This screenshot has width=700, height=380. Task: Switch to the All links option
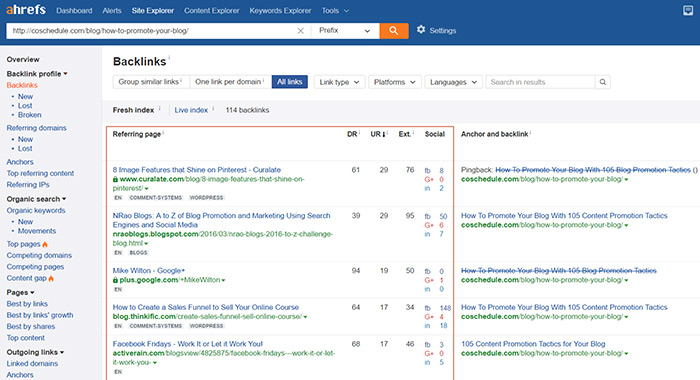point(289,82)
